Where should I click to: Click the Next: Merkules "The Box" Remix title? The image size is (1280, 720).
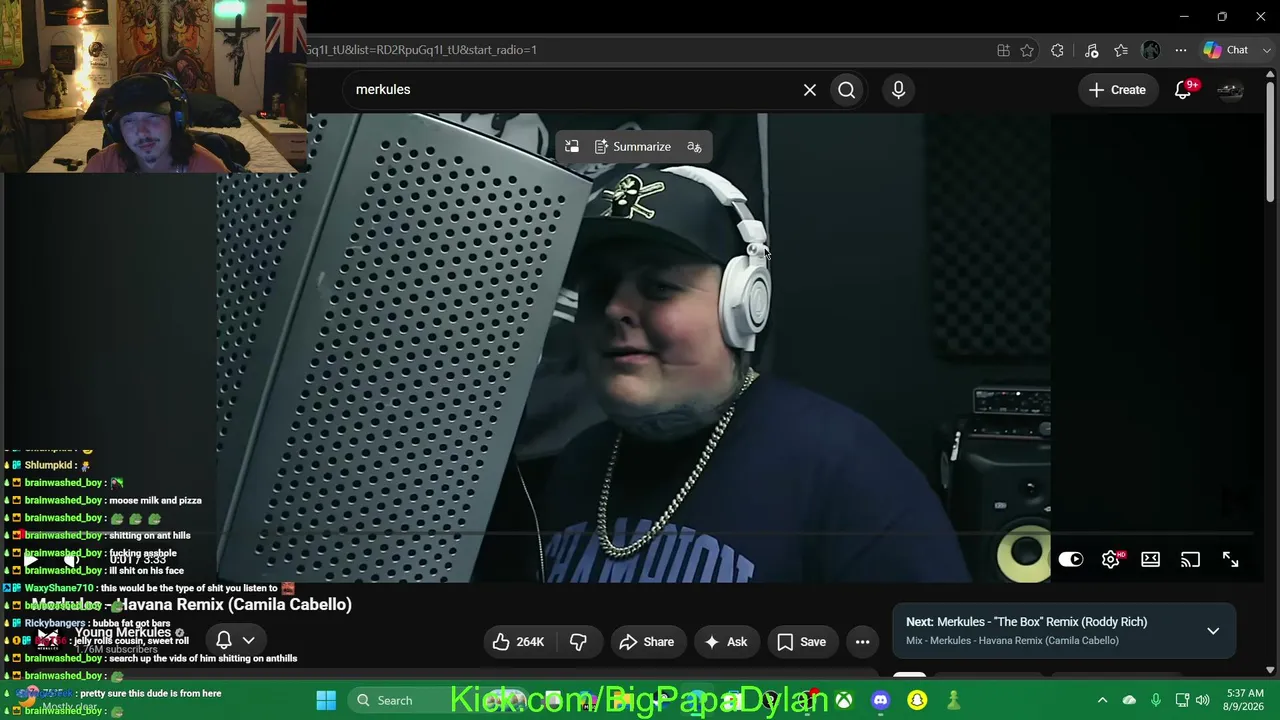(1026, 622)
